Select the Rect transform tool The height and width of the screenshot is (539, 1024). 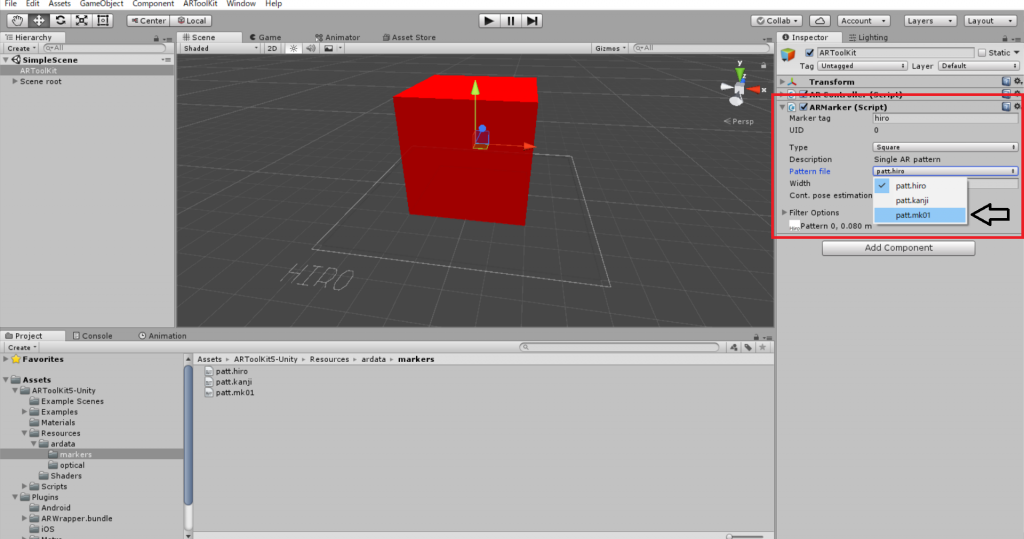[x=102, y=20]
